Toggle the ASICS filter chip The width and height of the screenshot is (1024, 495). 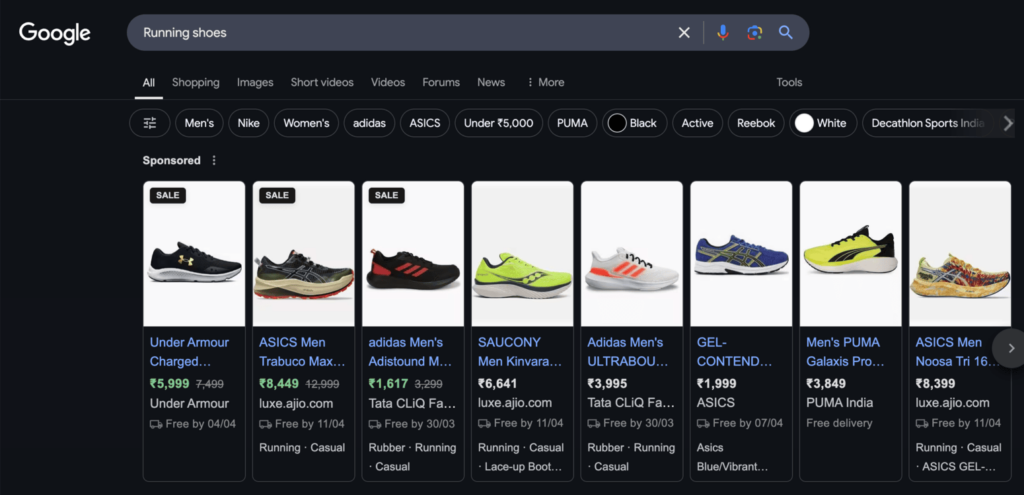[424, 123]
